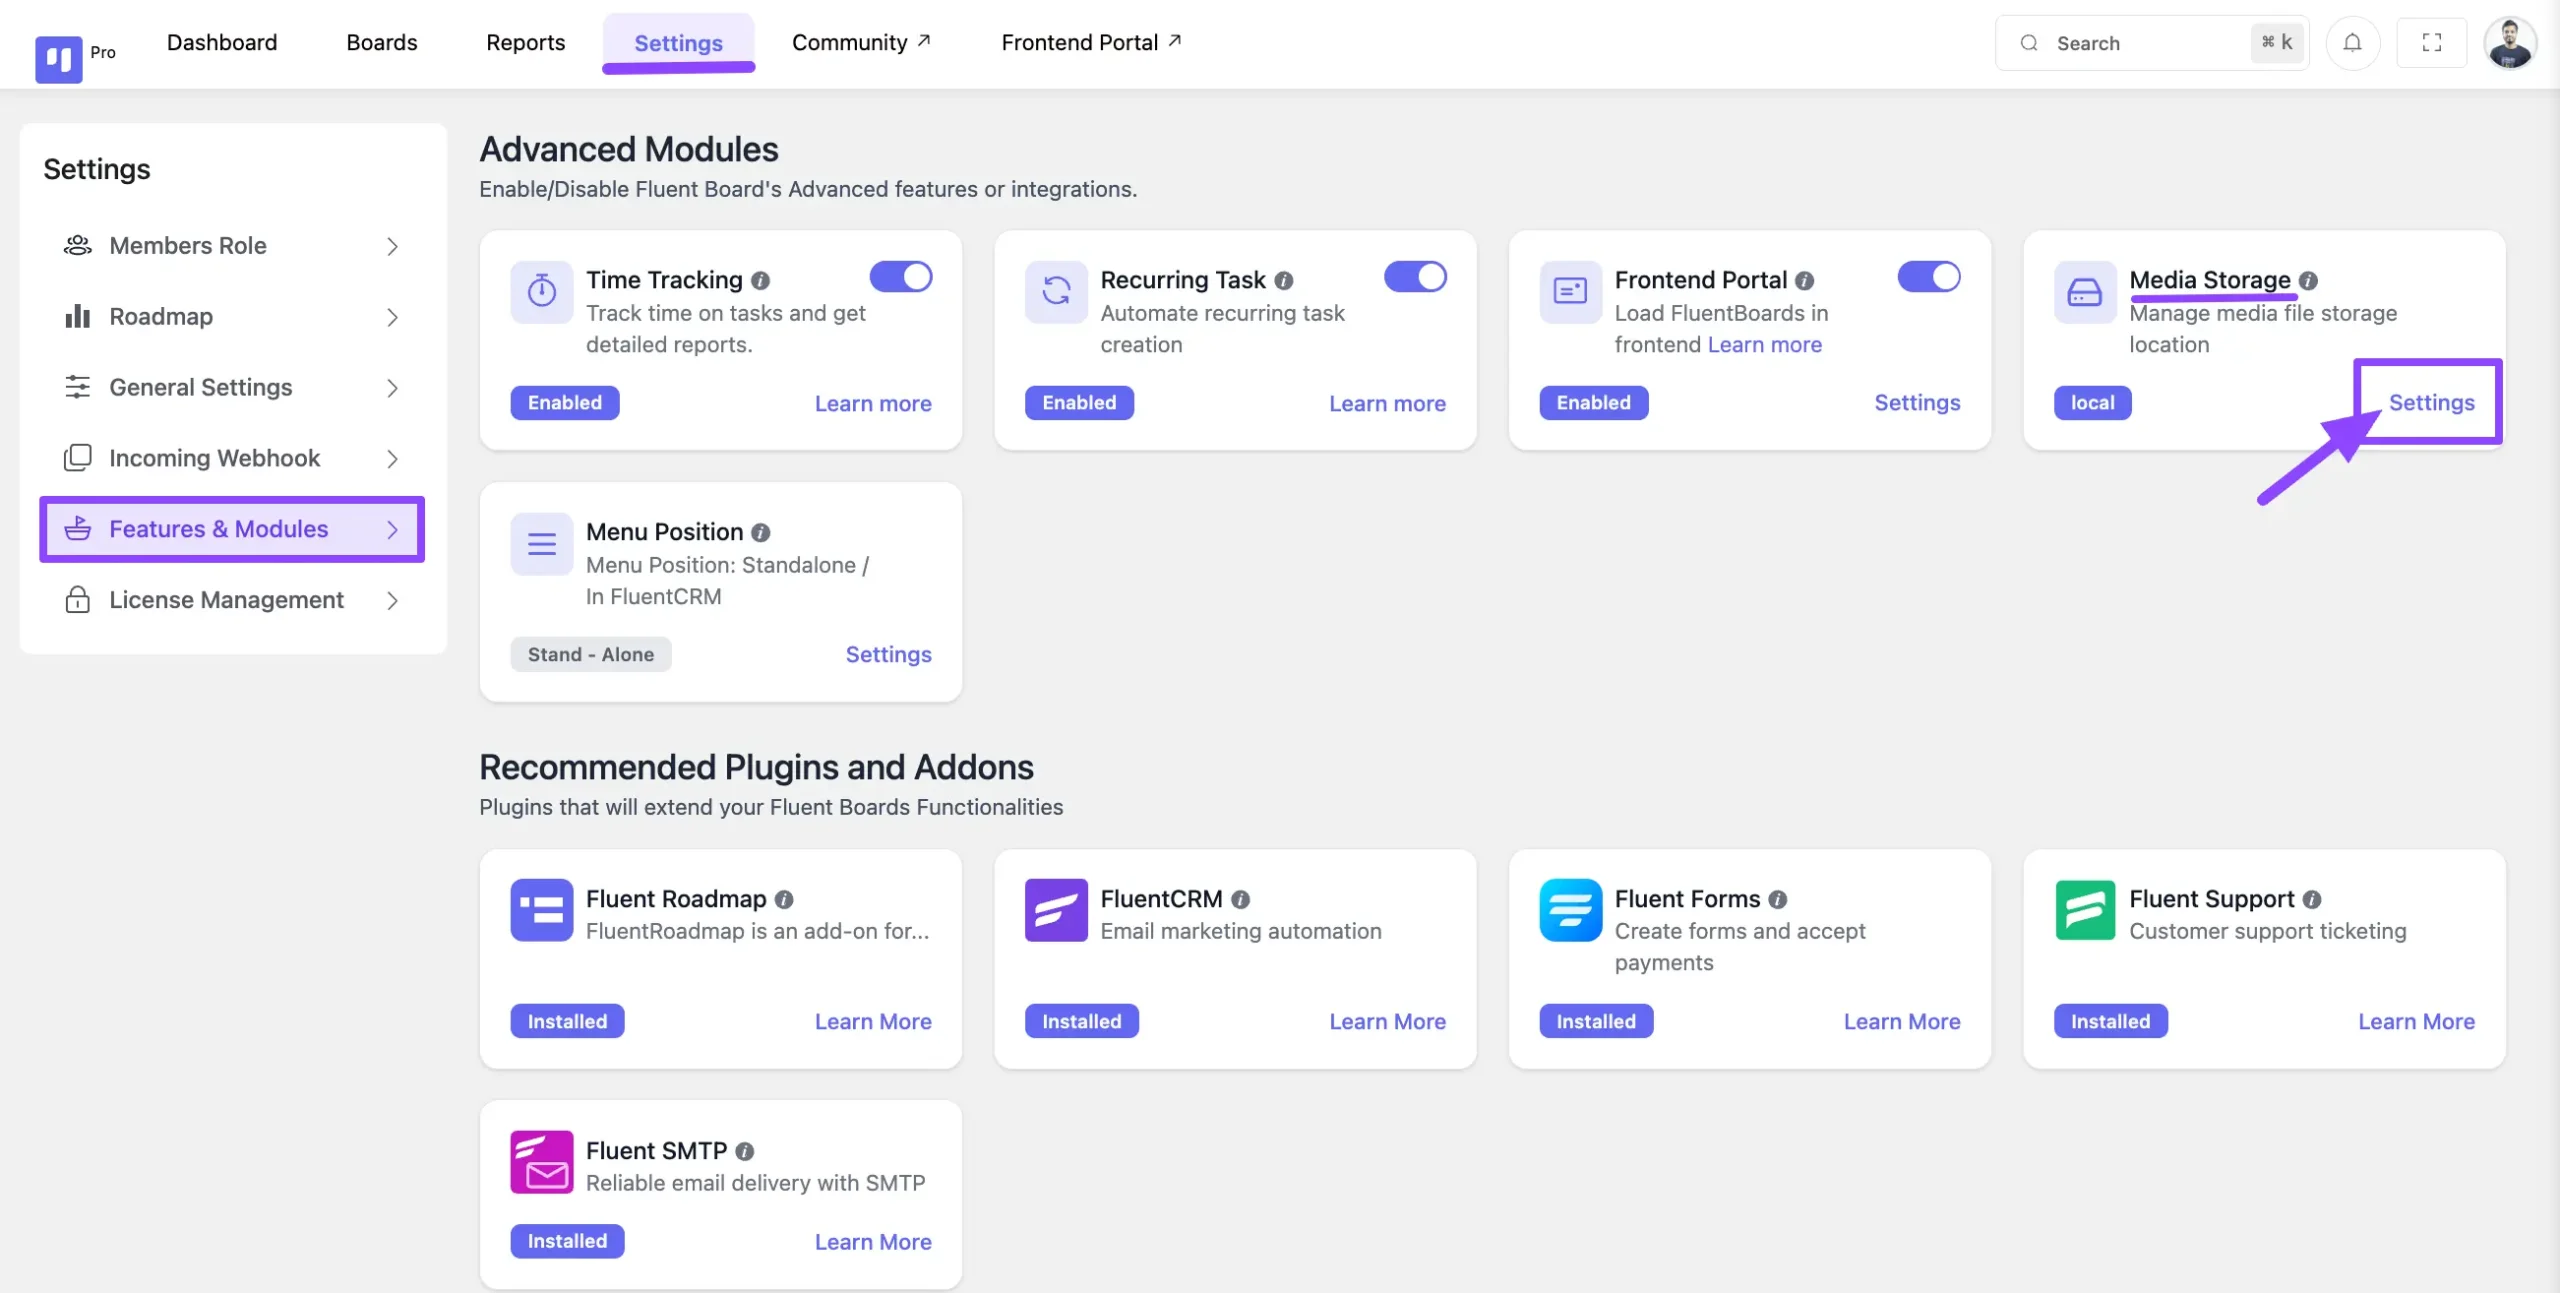
Task: Select Incoming Webhook in sidebar
Action: (232, 459)
